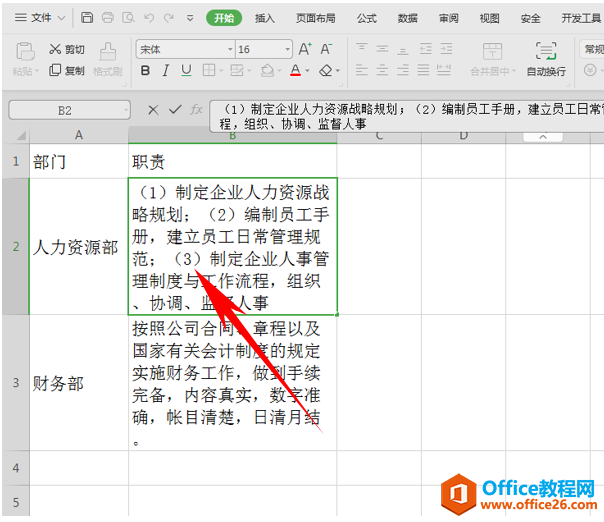Open the 文件 menu
Image resolution: width=604 pixels, height=522 pixels.
click(35, 18)
